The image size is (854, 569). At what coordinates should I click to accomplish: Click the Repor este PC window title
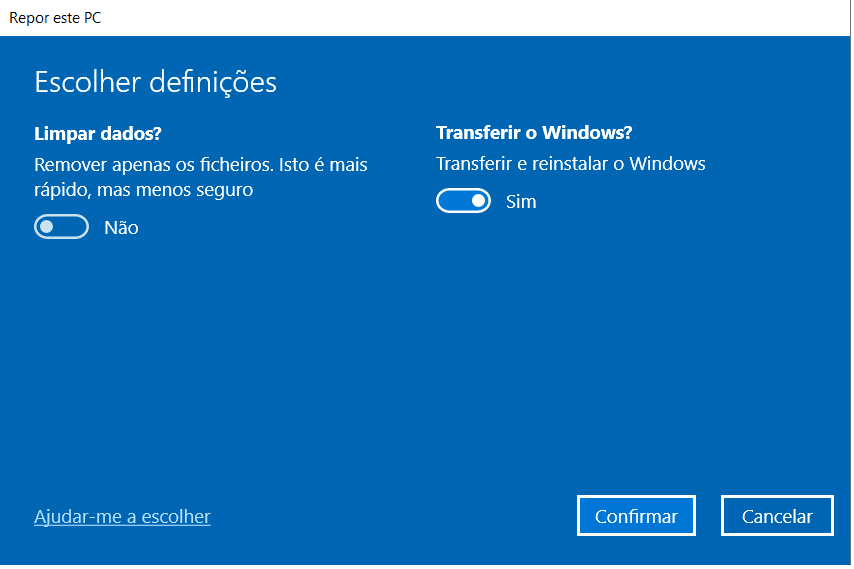pyautogui.click(x=55, y=17)
